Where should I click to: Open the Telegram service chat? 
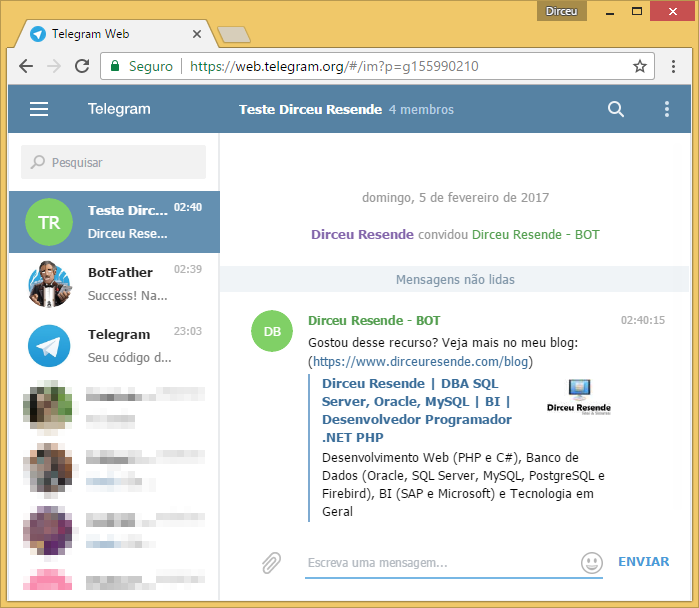click(x=114, y=346)
